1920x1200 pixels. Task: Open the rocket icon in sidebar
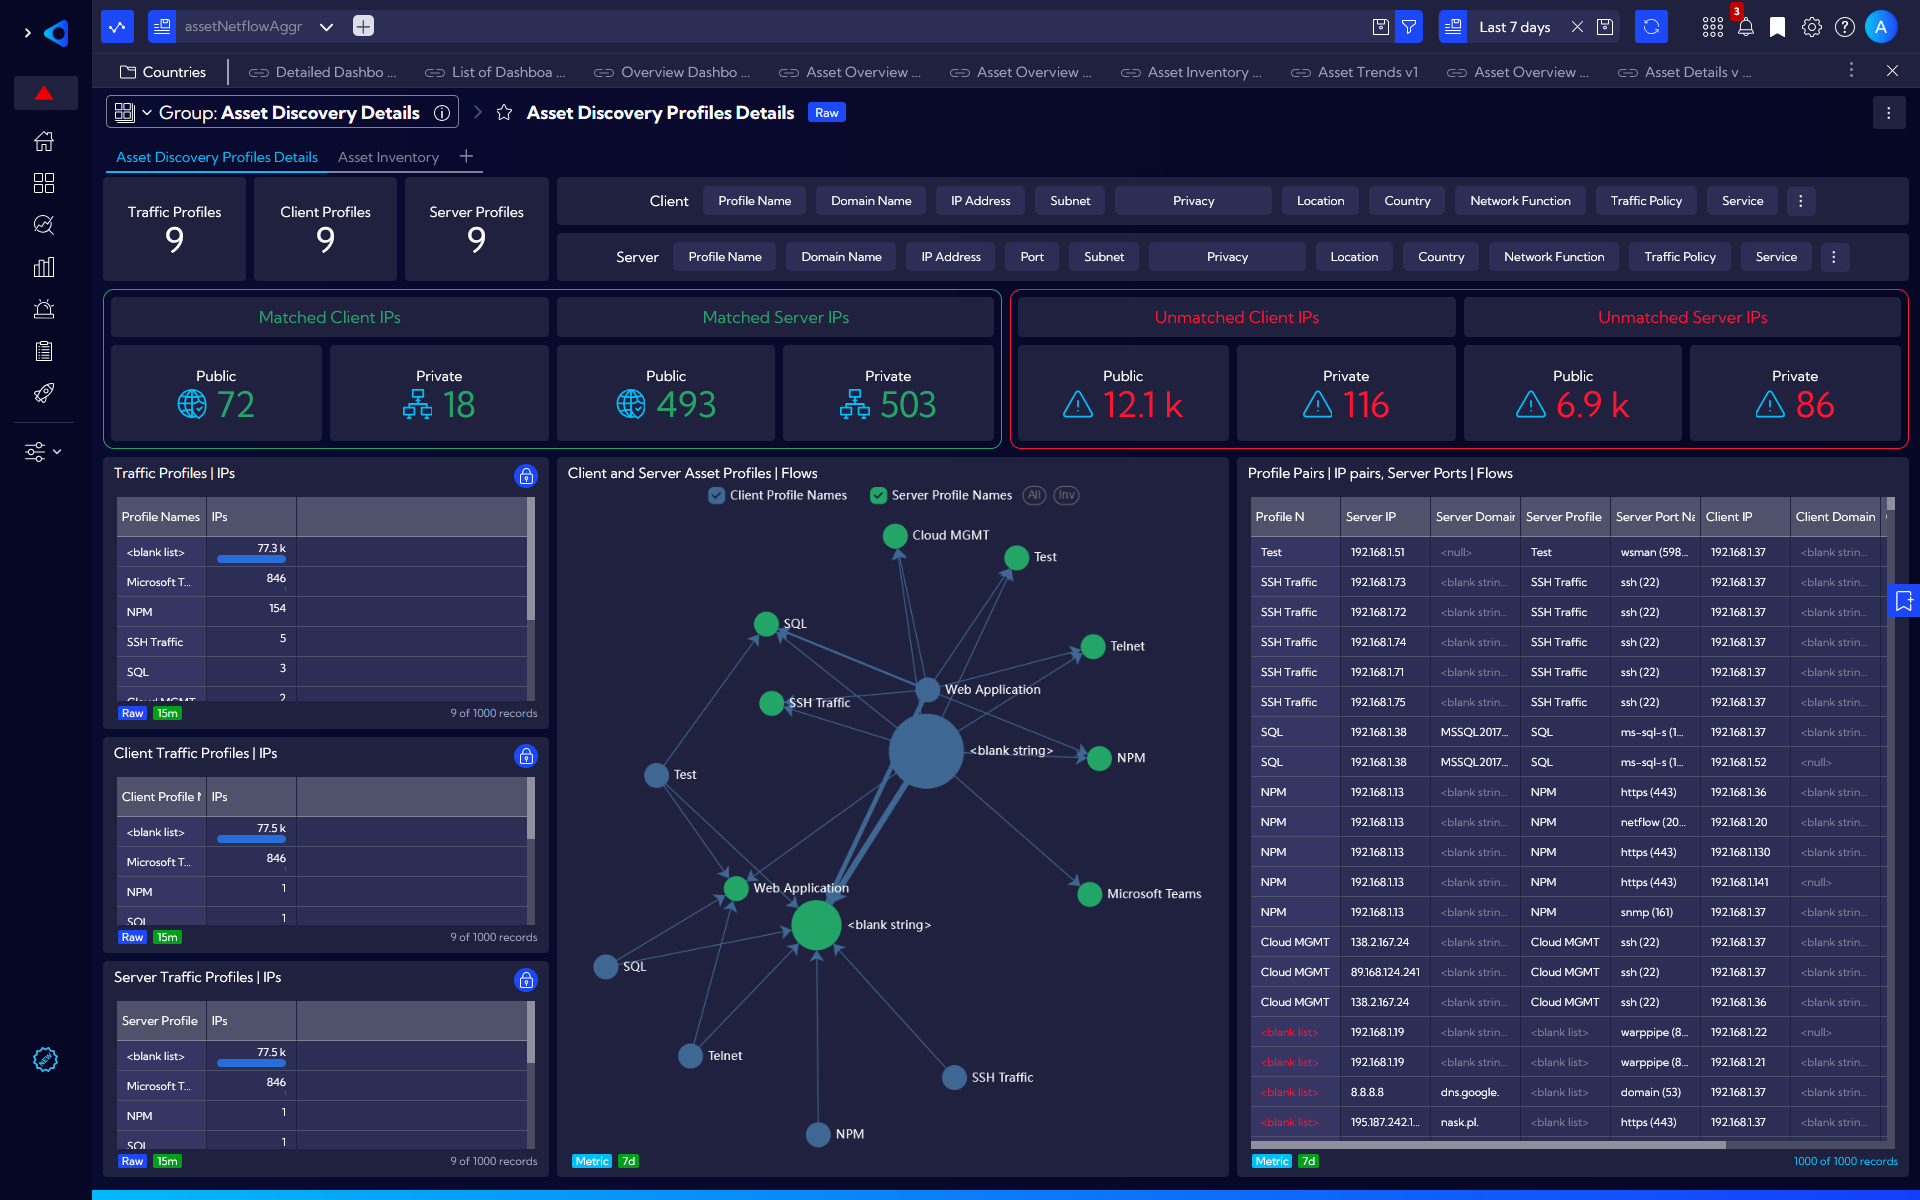coord(44,393)
